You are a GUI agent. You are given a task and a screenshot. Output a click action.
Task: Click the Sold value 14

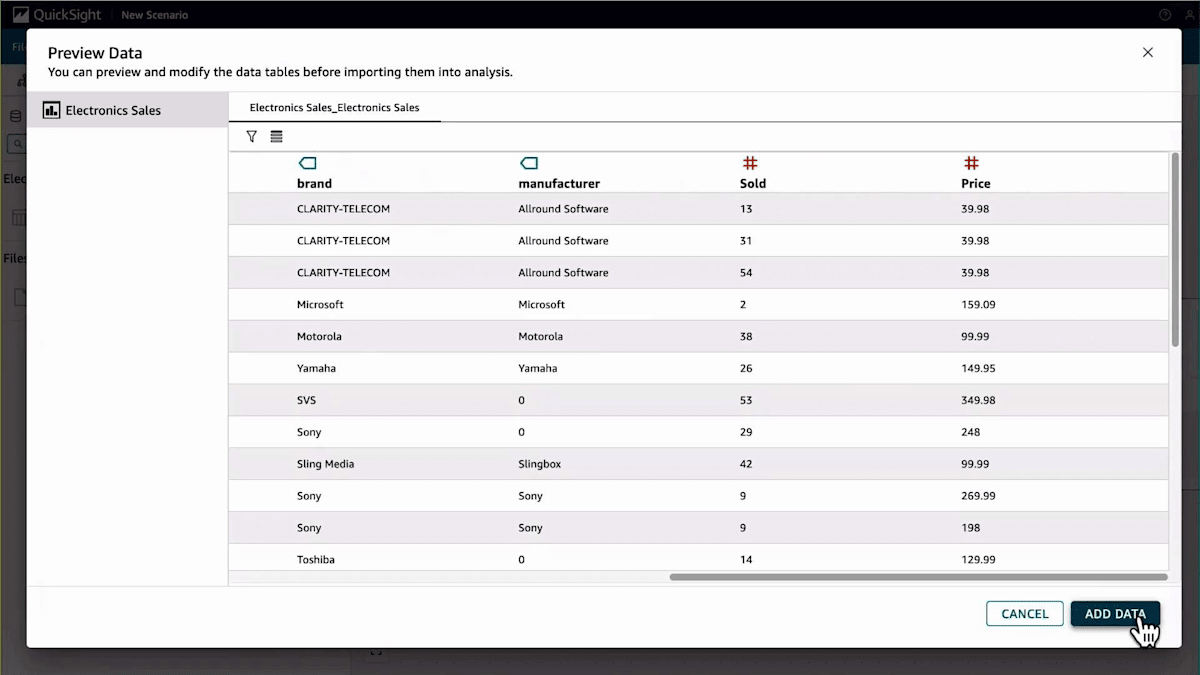(746, 560)
